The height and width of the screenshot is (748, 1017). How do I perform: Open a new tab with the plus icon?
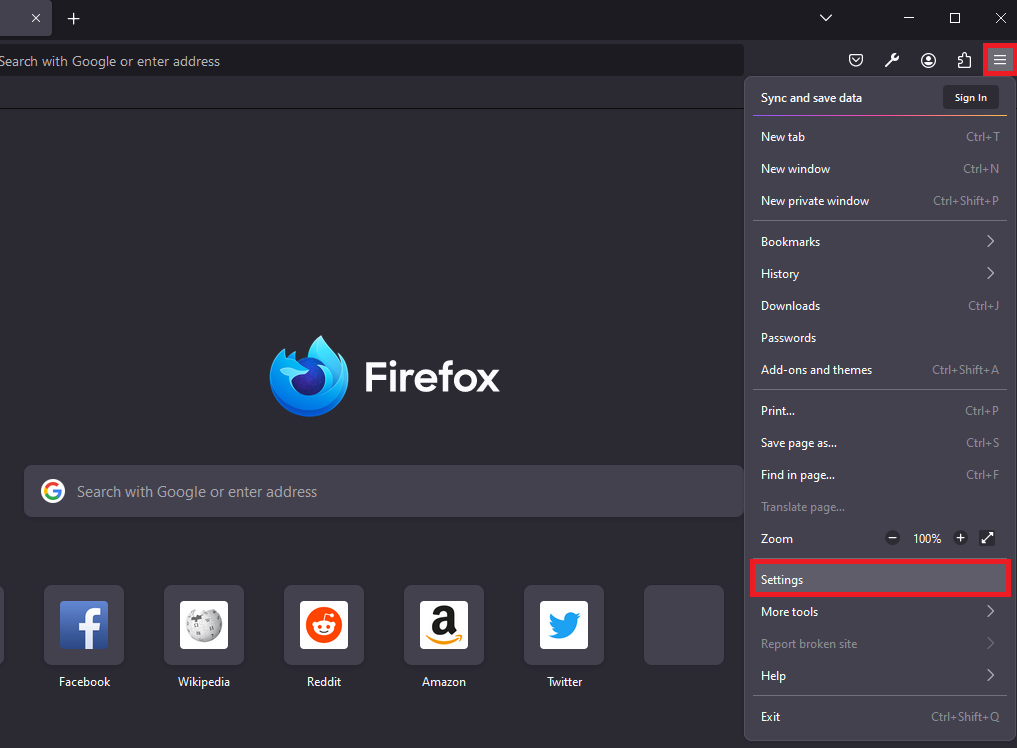pos(73,18)
